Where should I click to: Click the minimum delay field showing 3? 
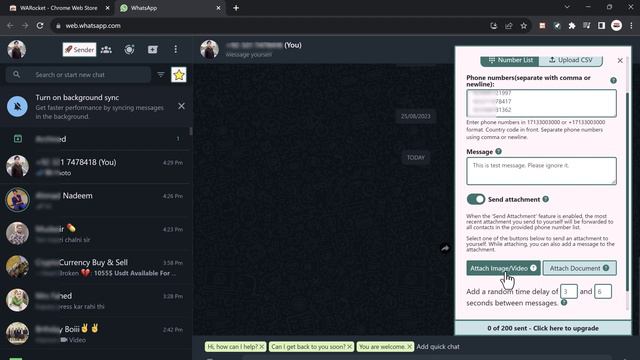tap(569, 291)
